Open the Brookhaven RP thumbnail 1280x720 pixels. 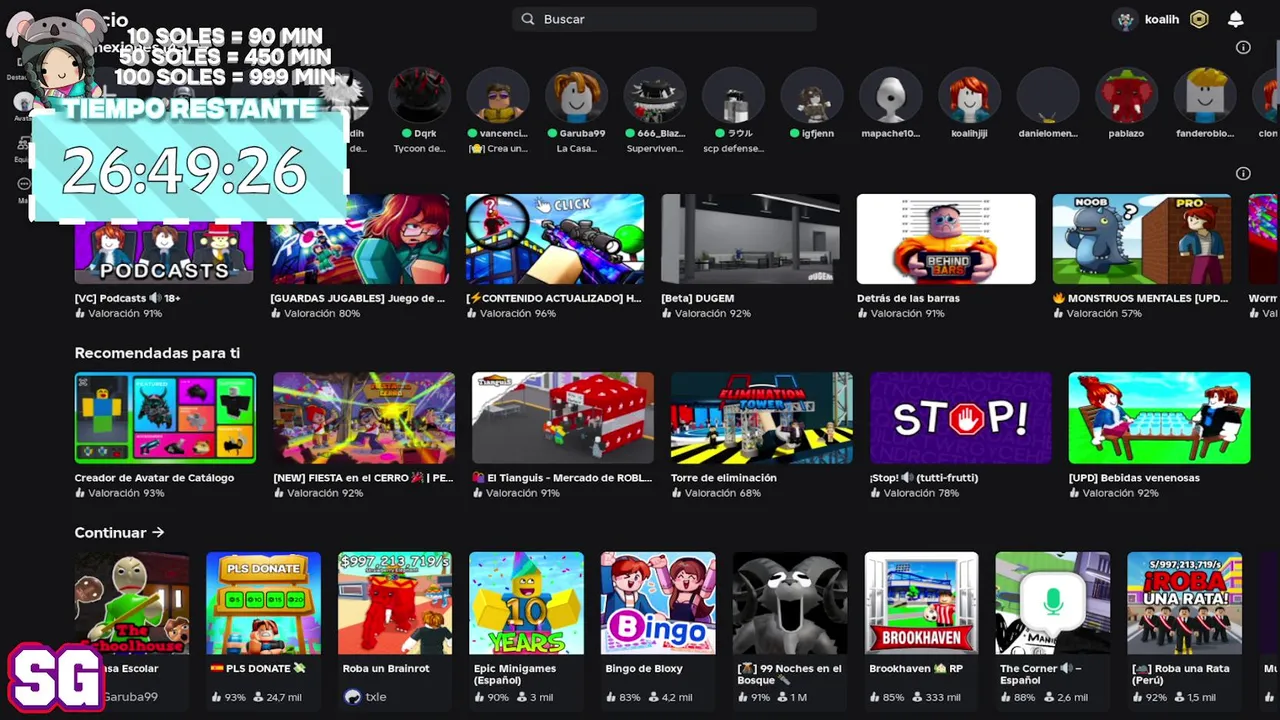921,603
